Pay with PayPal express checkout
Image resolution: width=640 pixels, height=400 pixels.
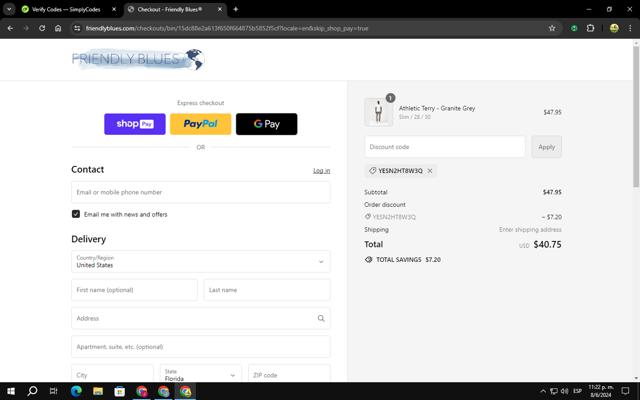pos(200,124)
